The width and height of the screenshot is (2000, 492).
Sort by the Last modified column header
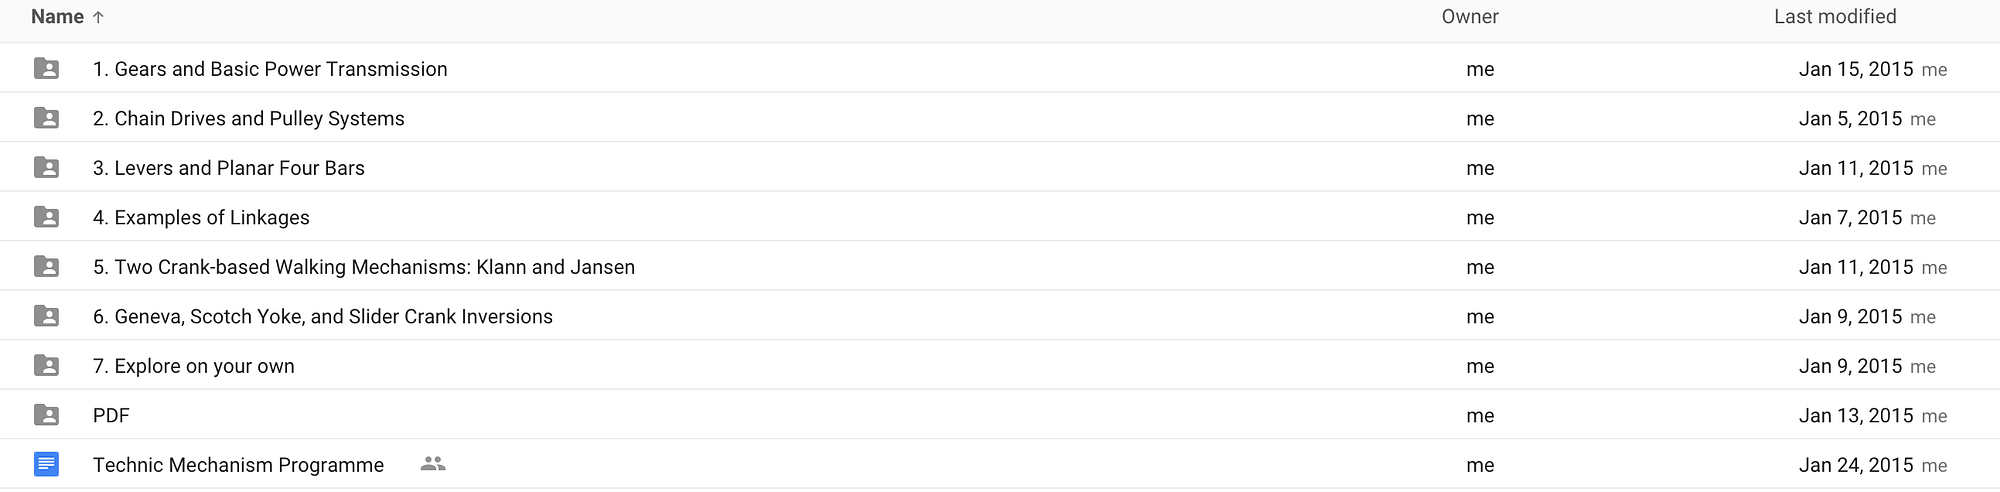(x=1835, y=17)
